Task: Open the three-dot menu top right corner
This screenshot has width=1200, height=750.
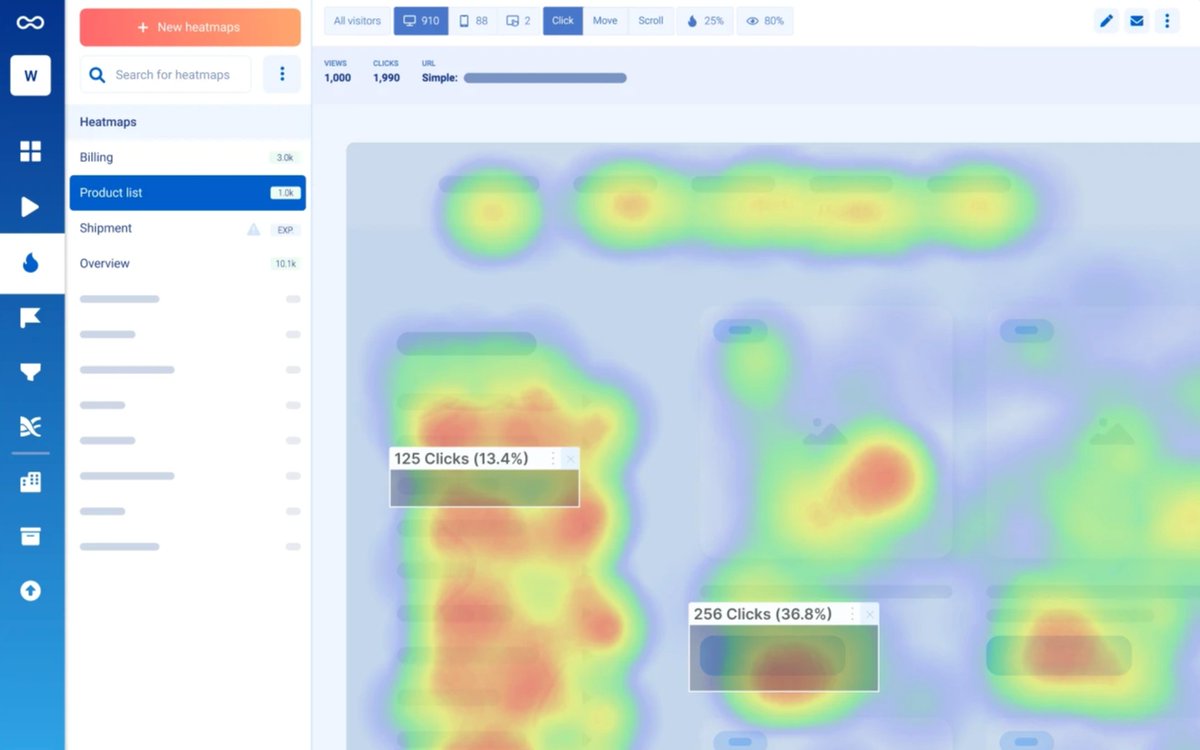Action: (x=1168, y=19)
